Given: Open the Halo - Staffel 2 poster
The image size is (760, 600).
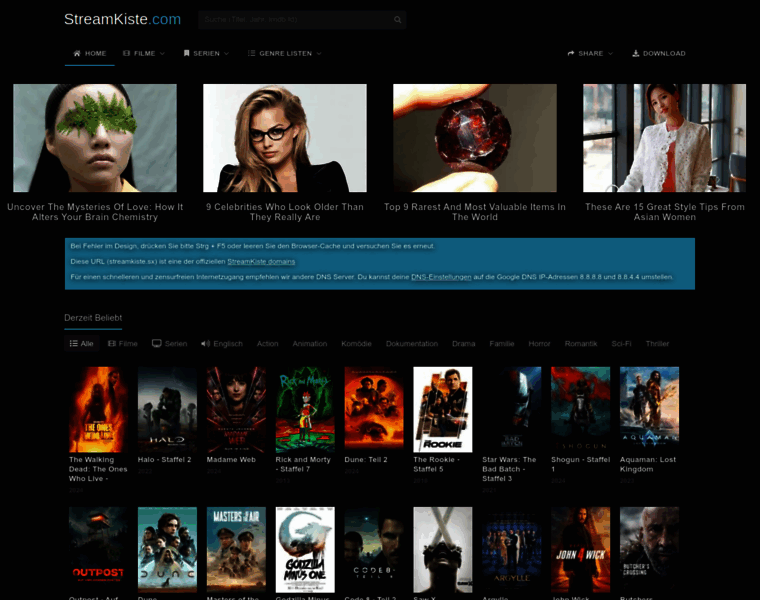Looking at the screenshot, I should coord(167,410).
